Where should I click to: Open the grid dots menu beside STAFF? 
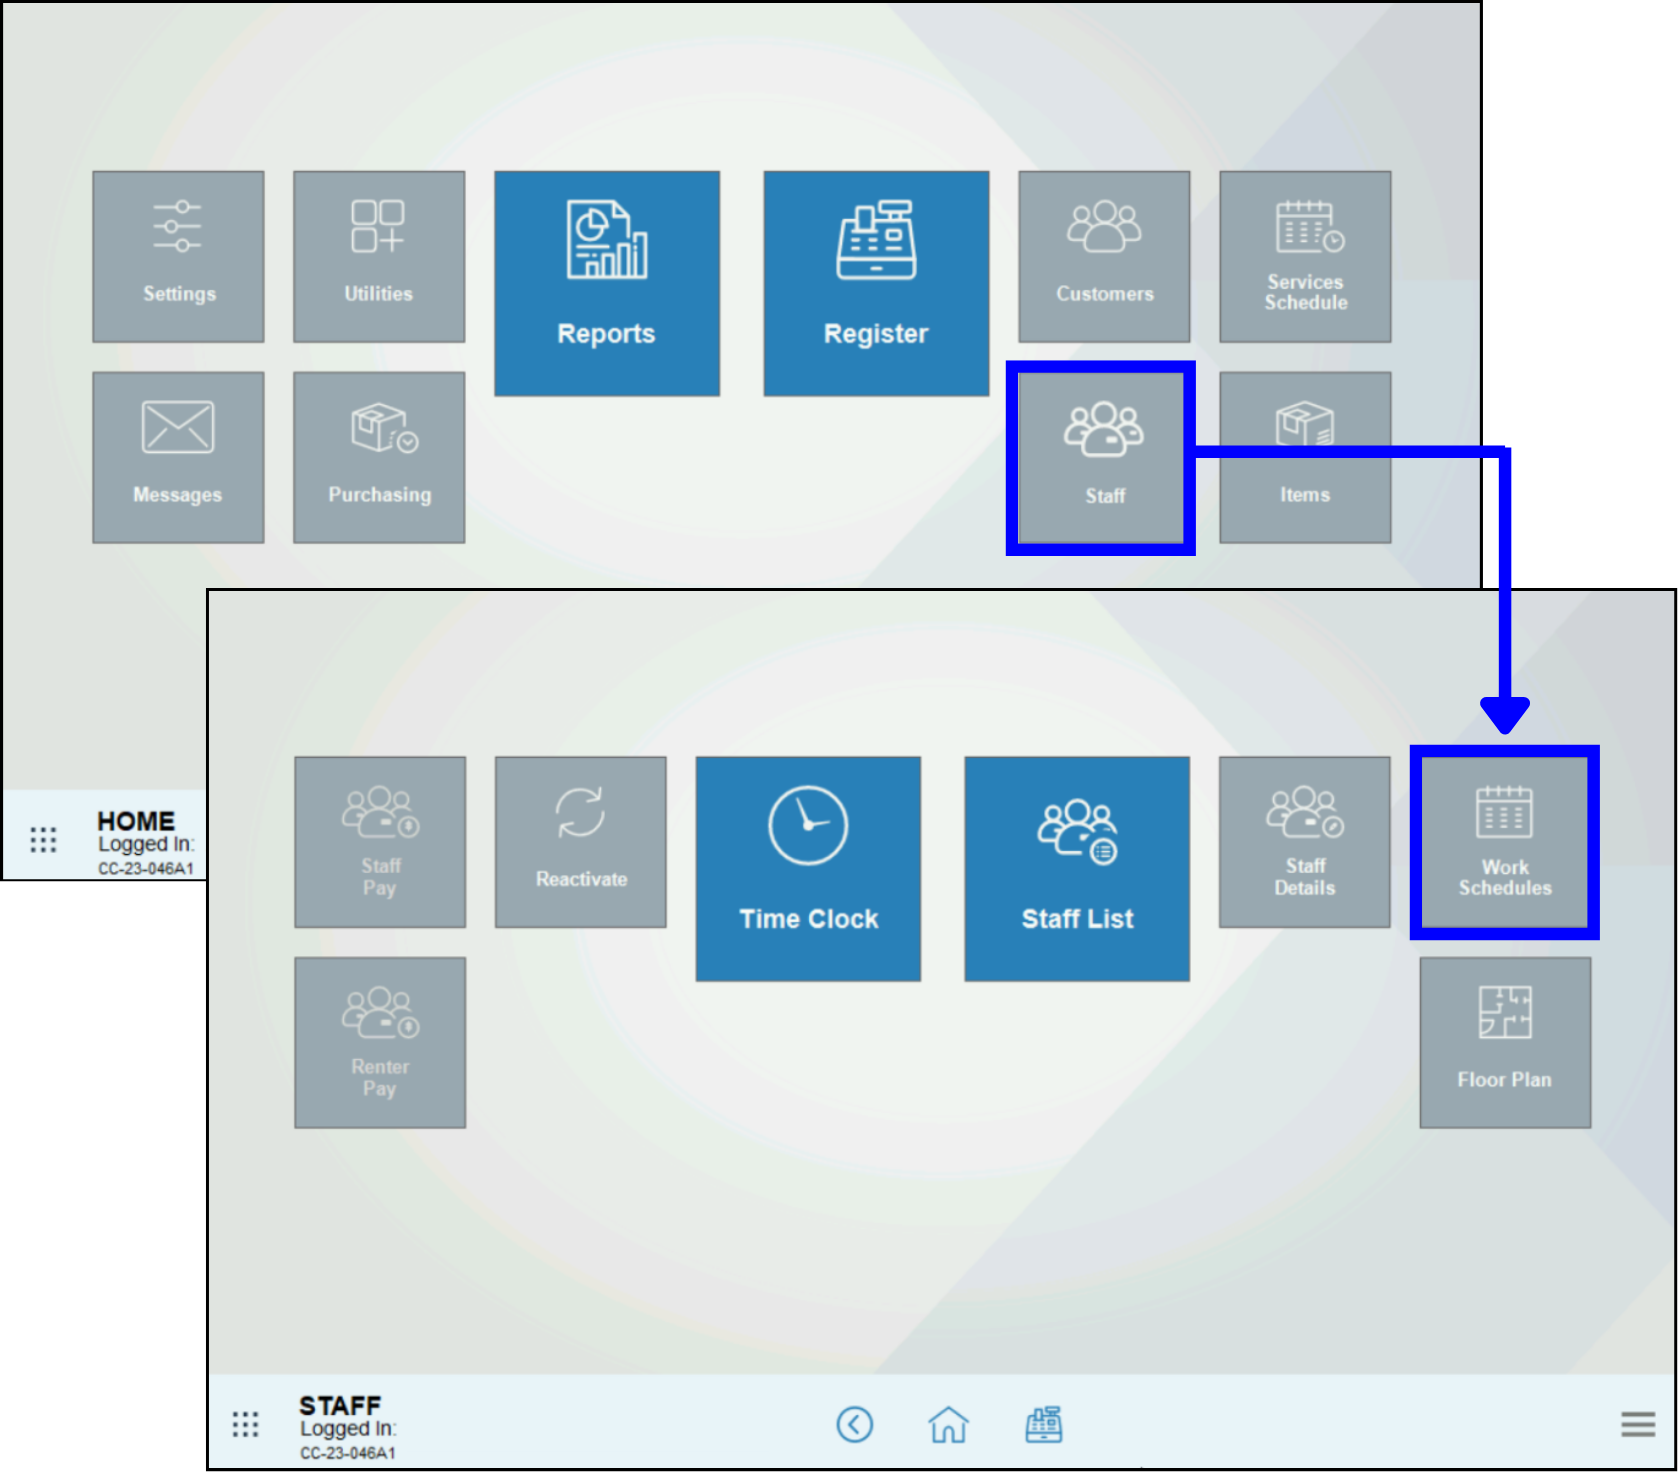pyautogui.click(x=245, y=1424)
